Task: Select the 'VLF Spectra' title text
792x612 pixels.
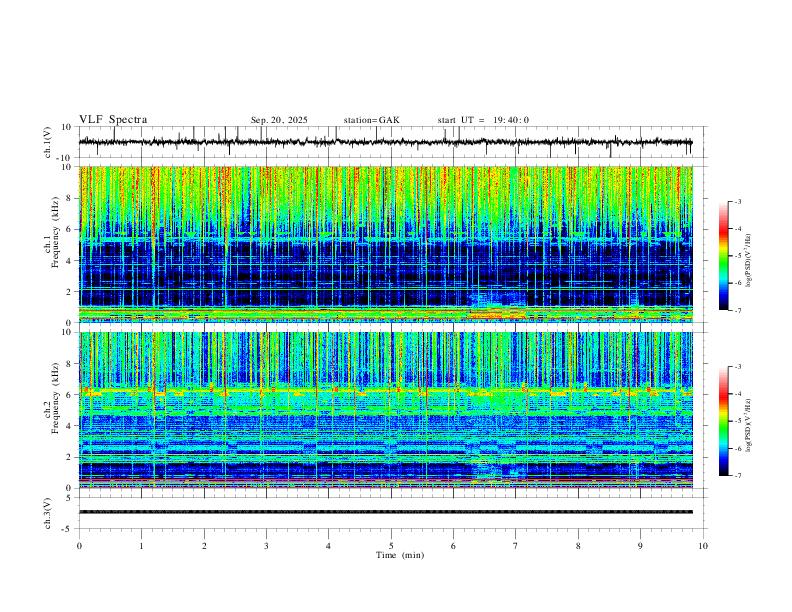Action: click(x=113, y=120)
